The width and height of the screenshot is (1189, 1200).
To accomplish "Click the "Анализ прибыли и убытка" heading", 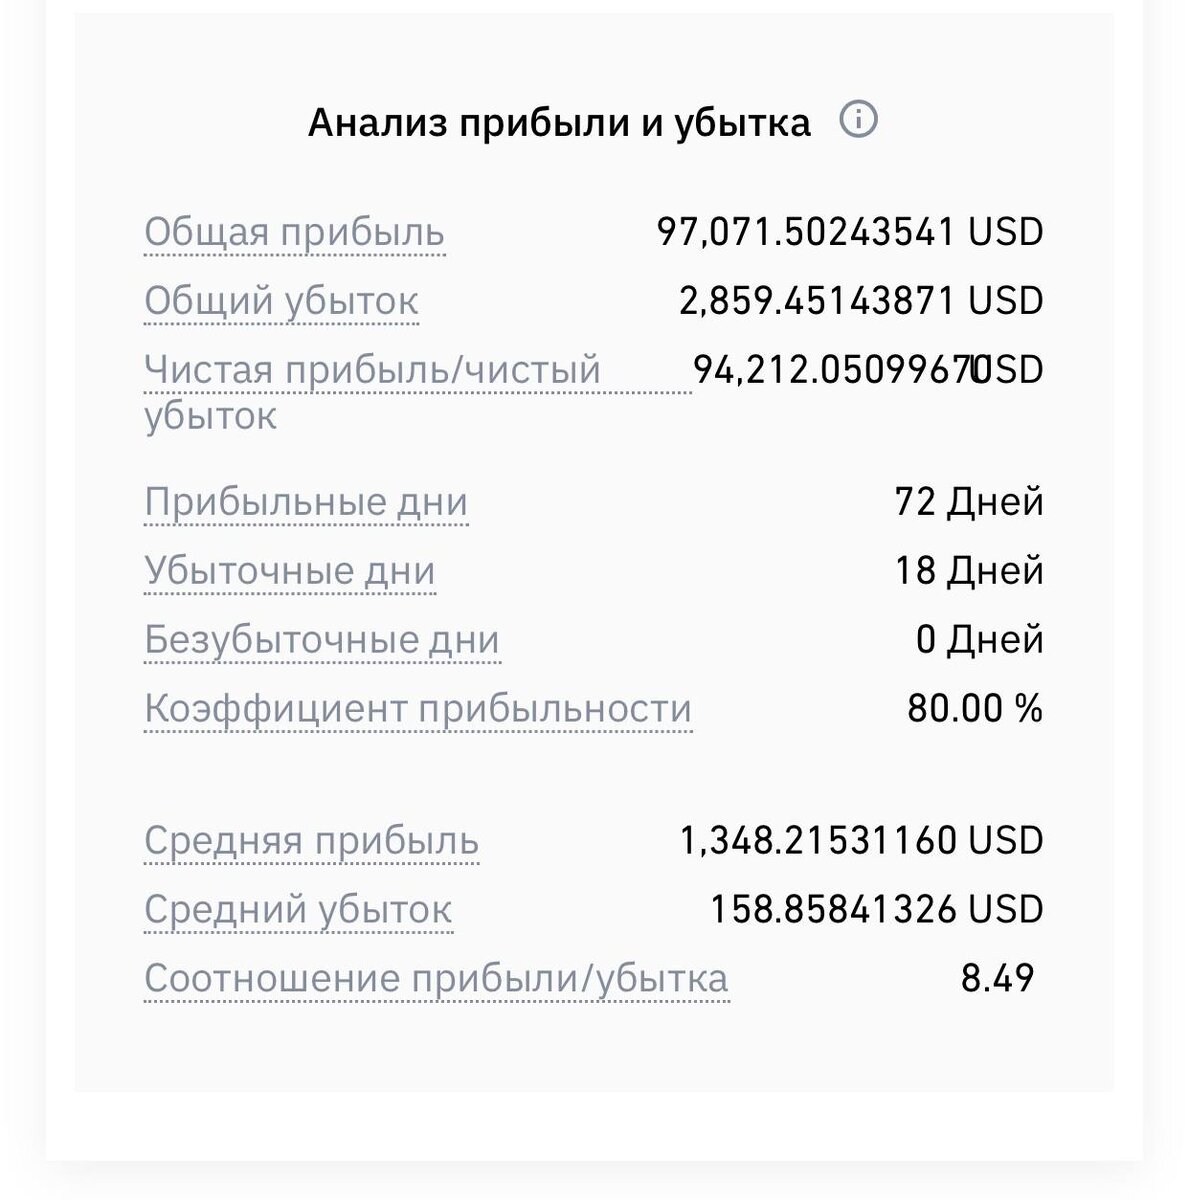I will (x=559, y=122).
